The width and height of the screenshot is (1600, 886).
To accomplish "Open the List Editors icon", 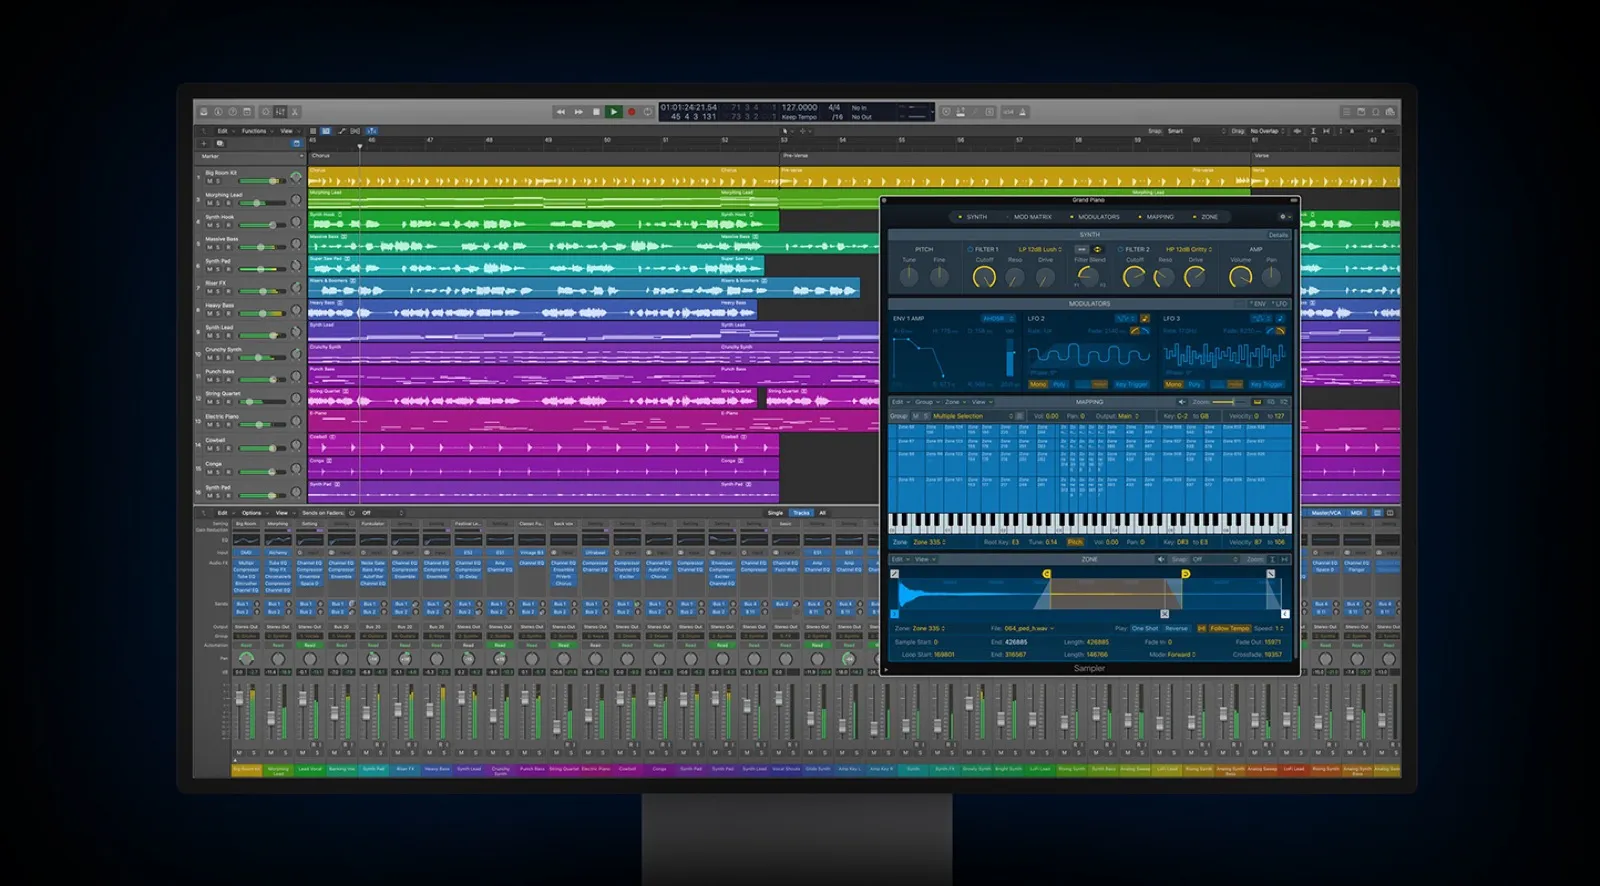I will (1347, 112).
